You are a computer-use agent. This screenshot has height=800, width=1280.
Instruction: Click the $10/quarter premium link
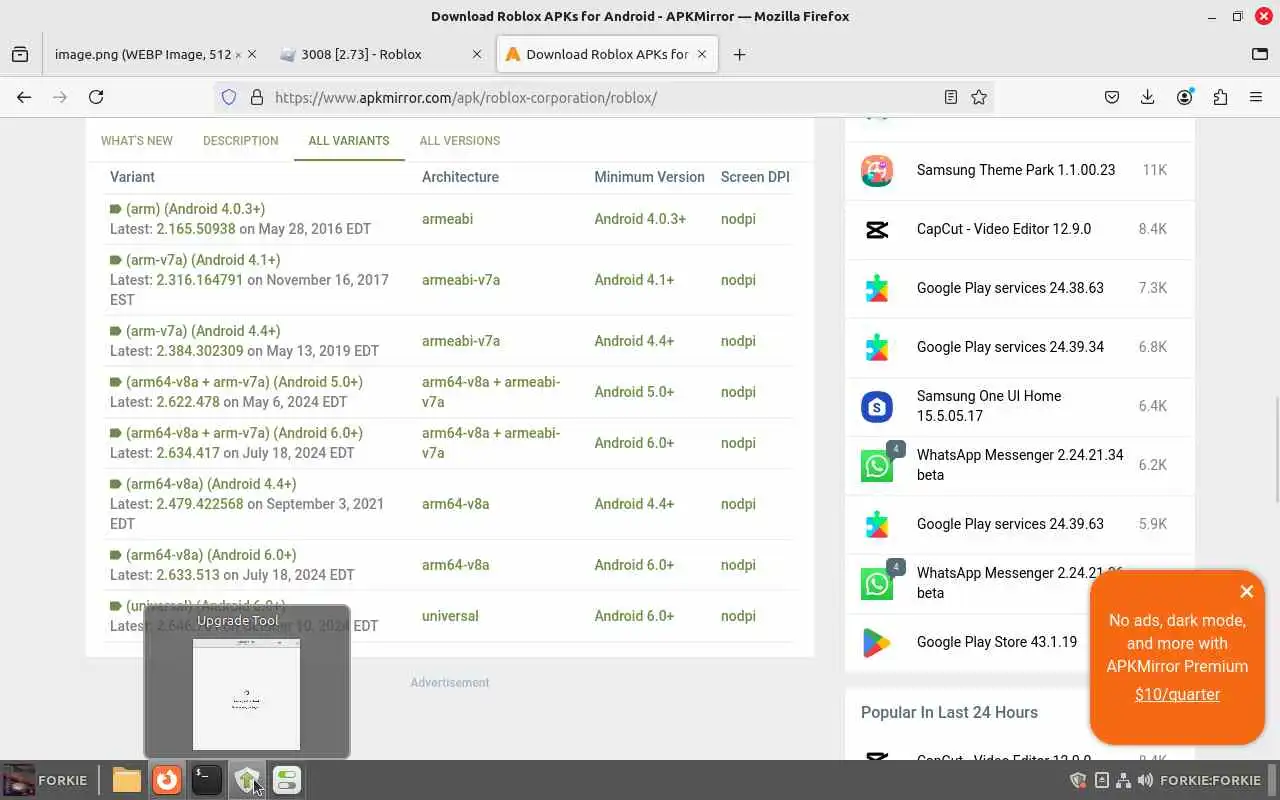(1177, 694)
